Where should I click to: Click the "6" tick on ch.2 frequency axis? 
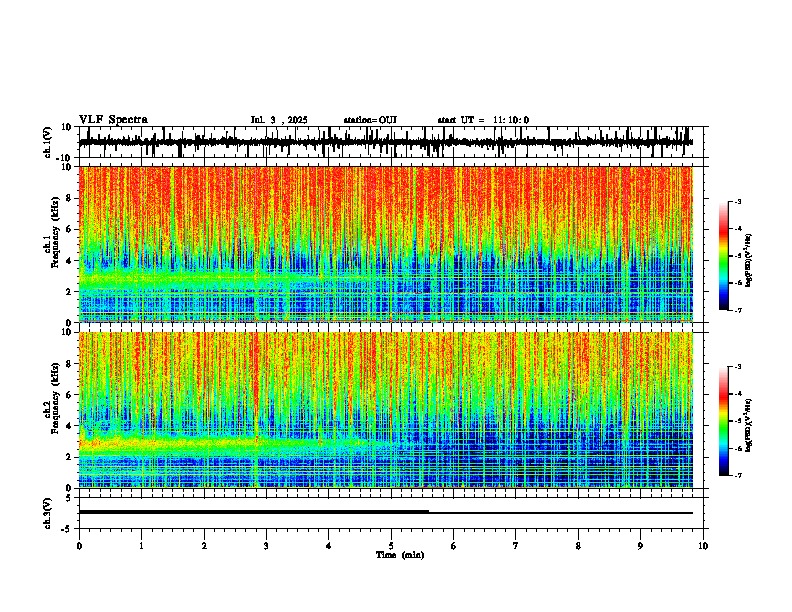point(69,395)
